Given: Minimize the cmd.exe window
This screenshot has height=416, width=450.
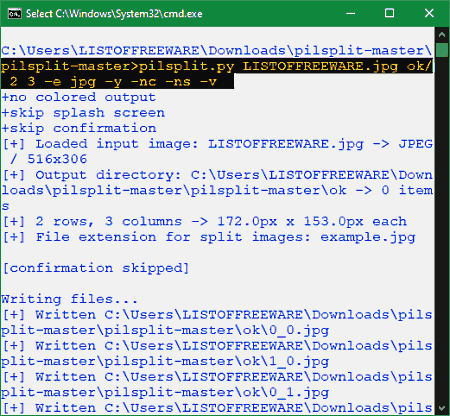Looking at the screenshot, I should coord(350,14).
